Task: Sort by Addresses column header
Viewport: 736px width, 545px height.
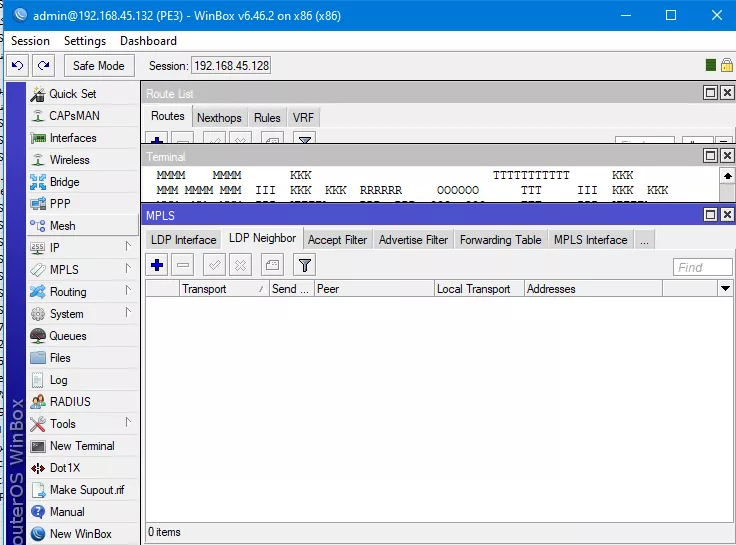Action: [x=593, y=289]
